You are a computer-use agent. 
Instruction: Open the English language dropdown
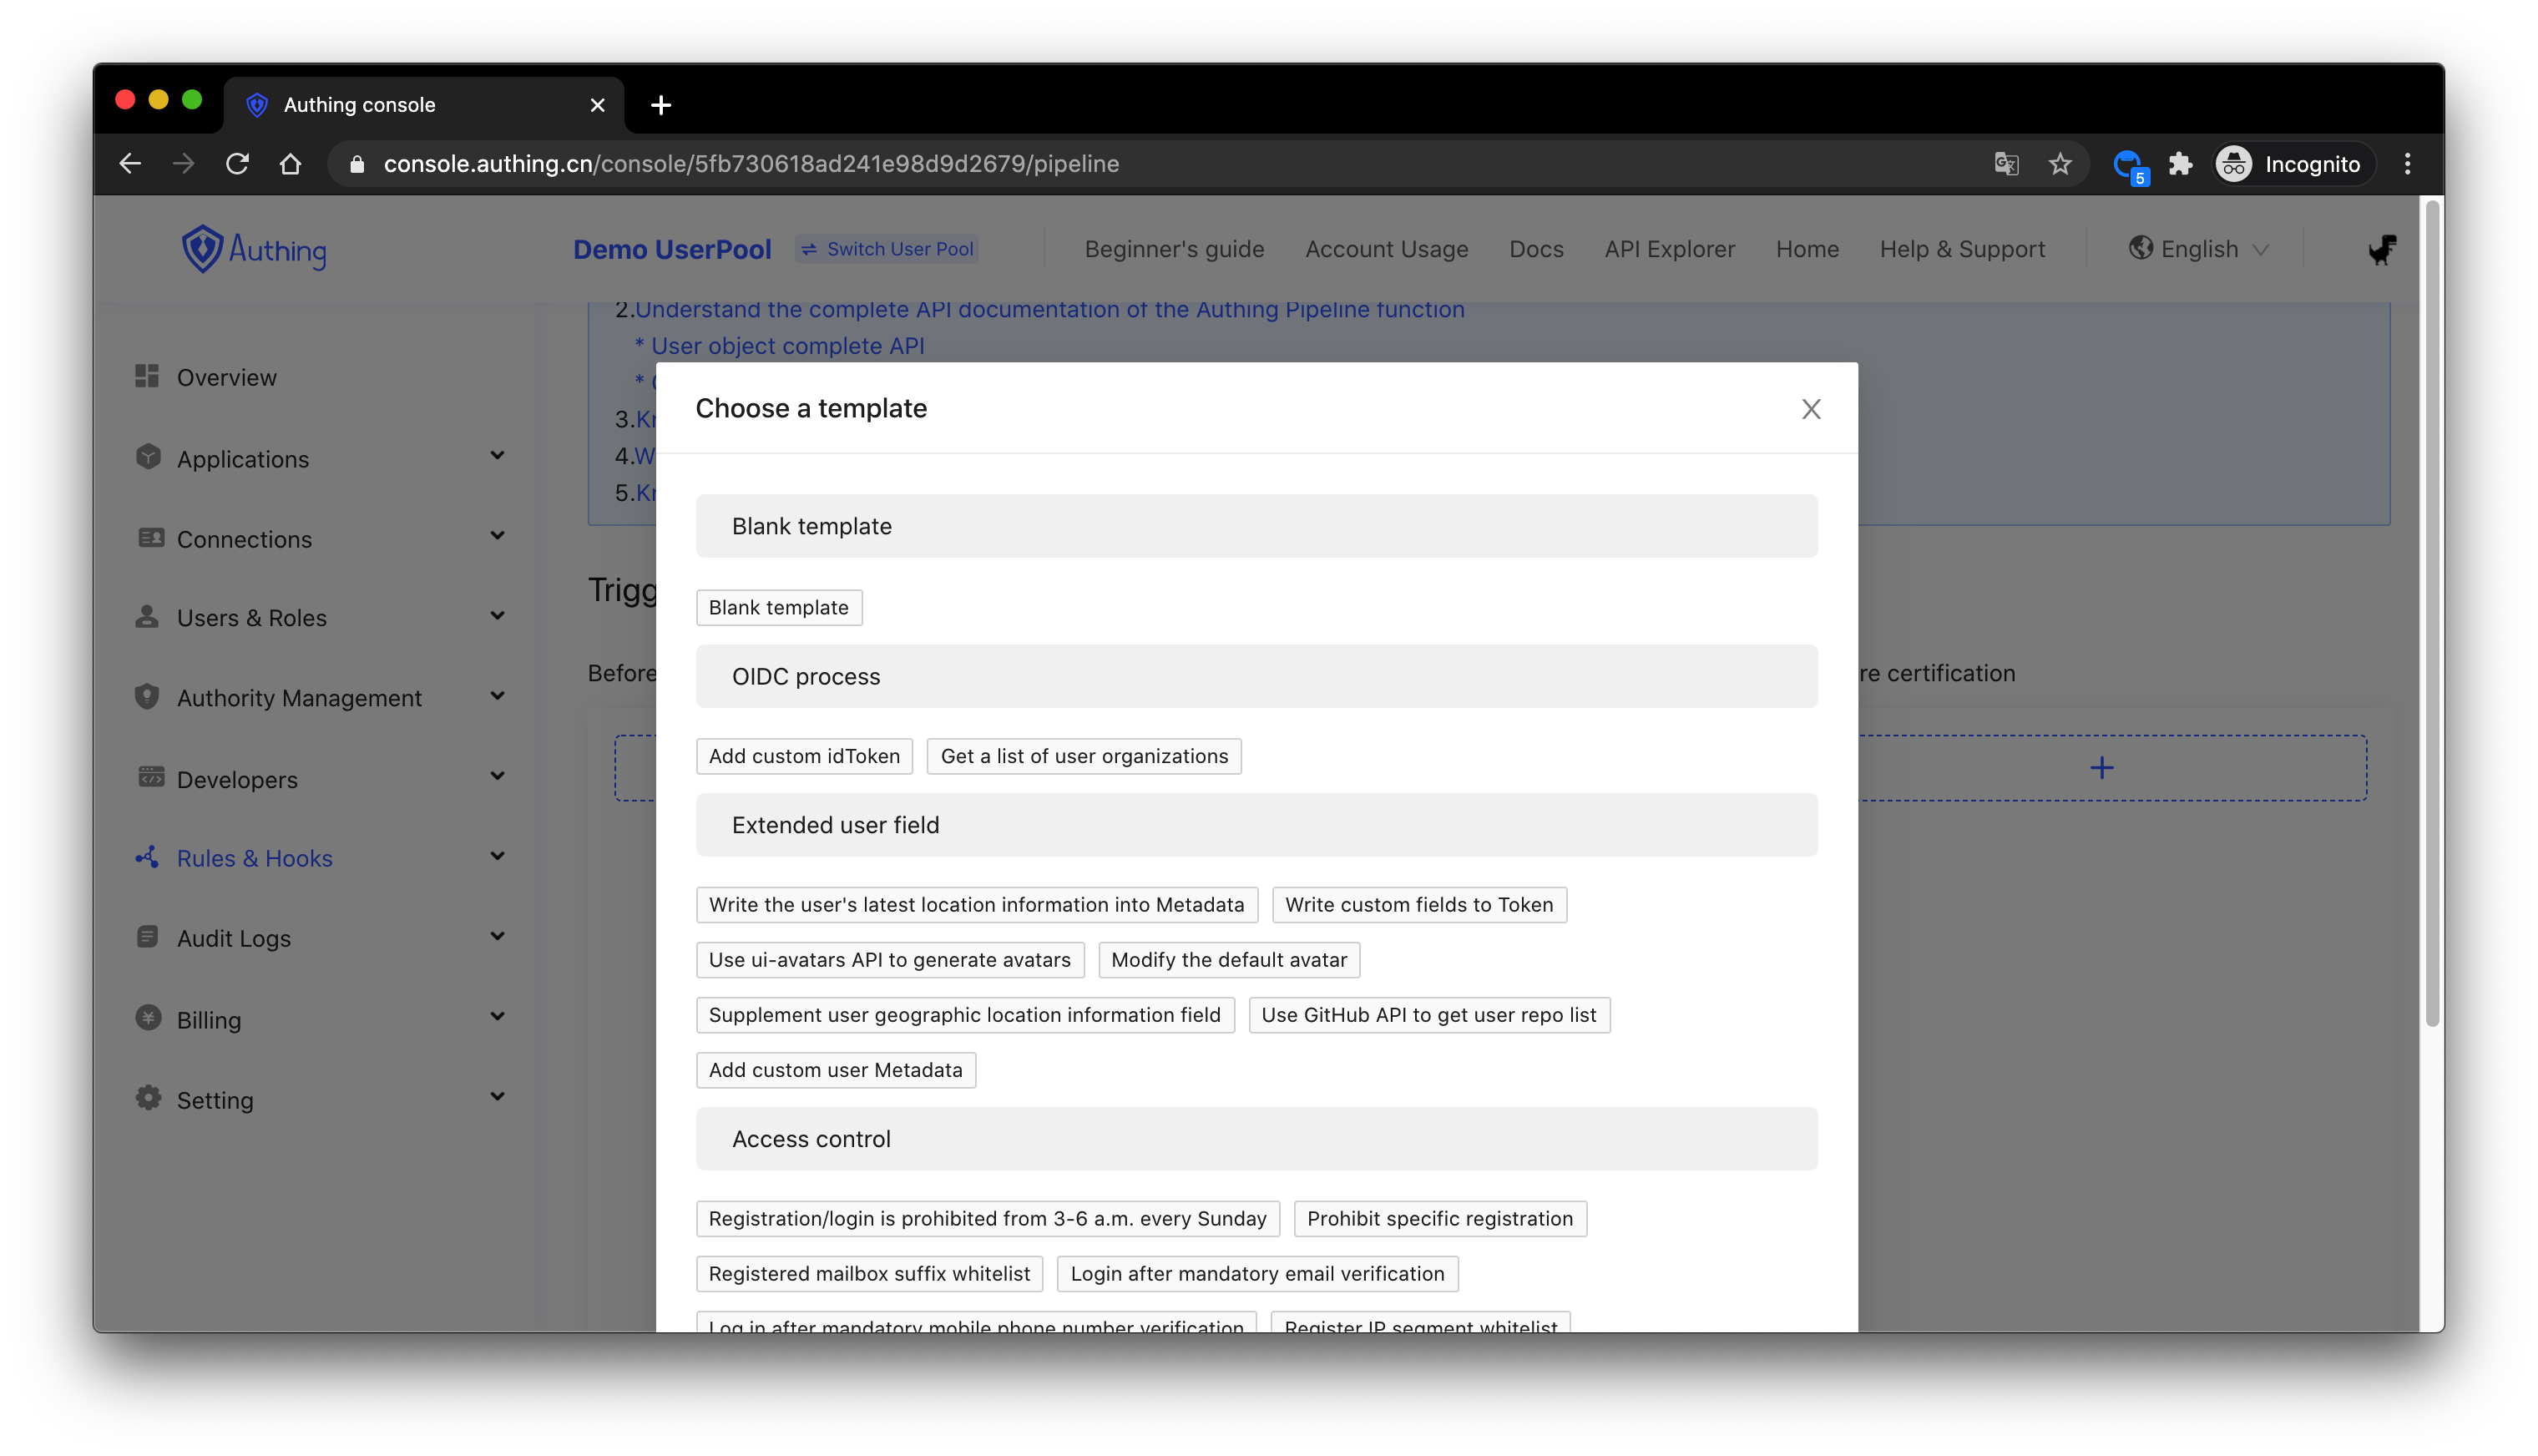[x=2198, y=249]
